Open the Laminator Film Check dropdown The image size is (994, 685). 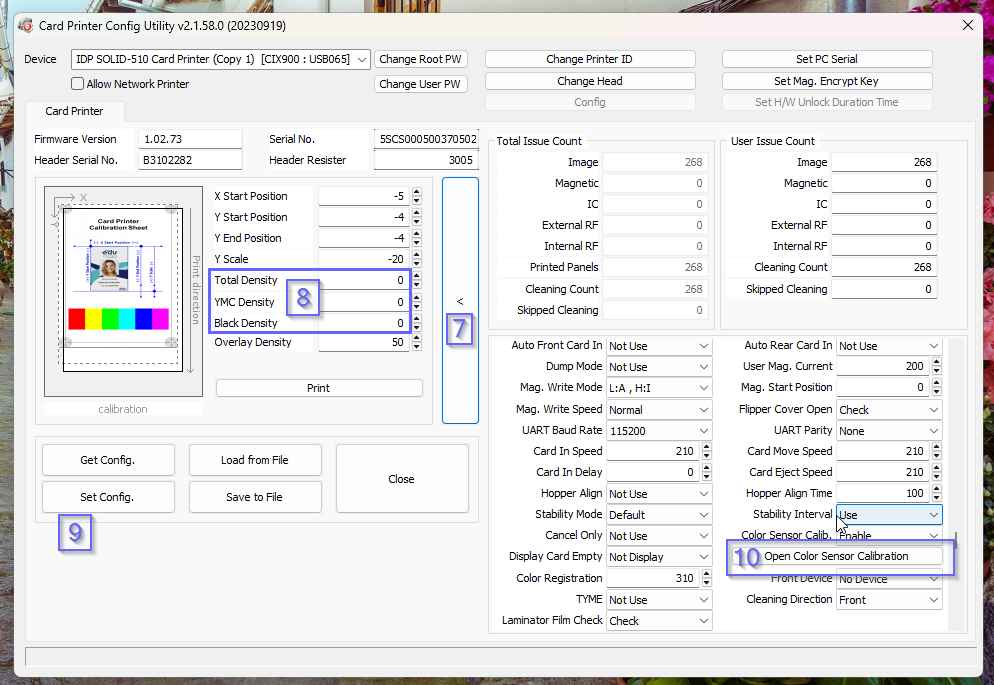pos(659,621)
